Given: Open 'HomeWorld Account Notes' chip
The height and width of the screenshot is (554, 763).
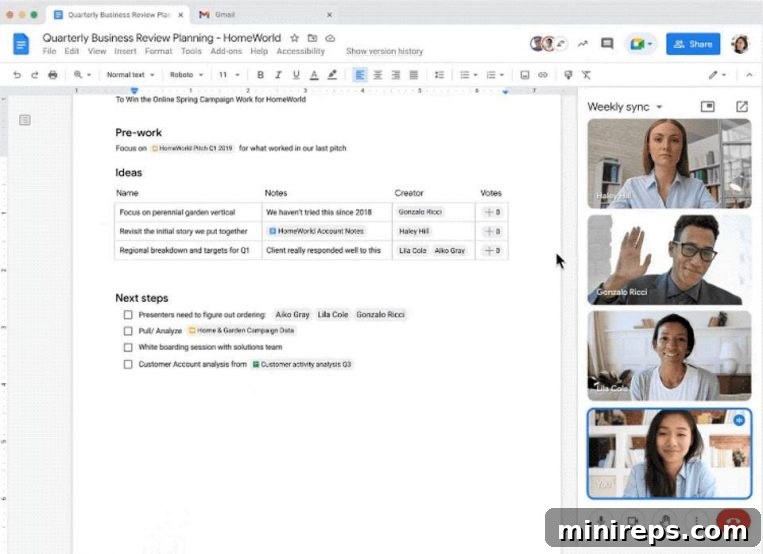Looking at the screenshot, I should click(x=317, y=231).
